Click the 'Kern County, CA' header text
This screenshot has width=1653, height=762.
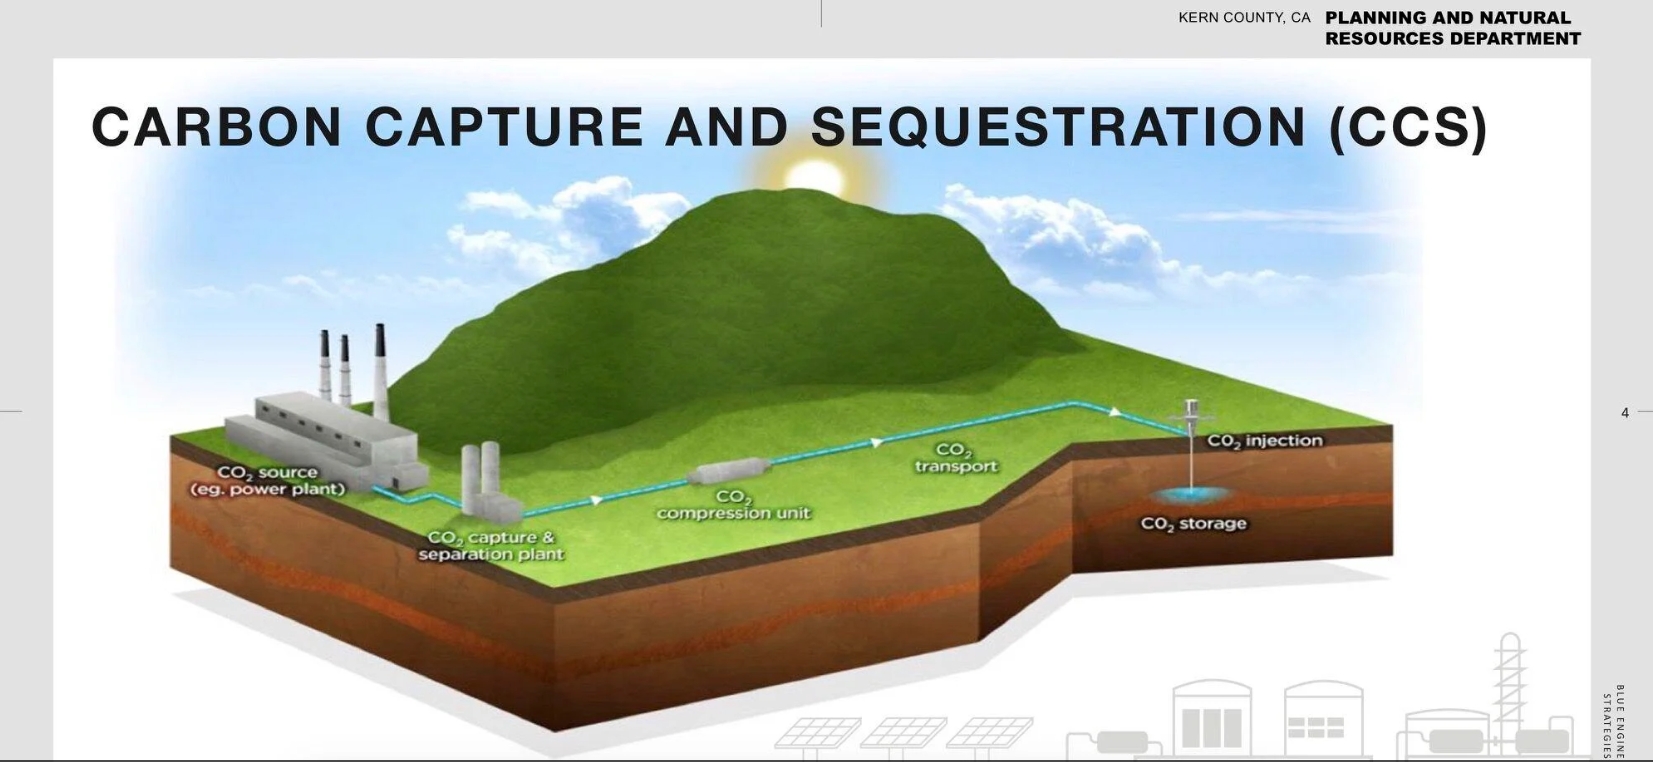pyautogui.click(x=1243, y=18)
